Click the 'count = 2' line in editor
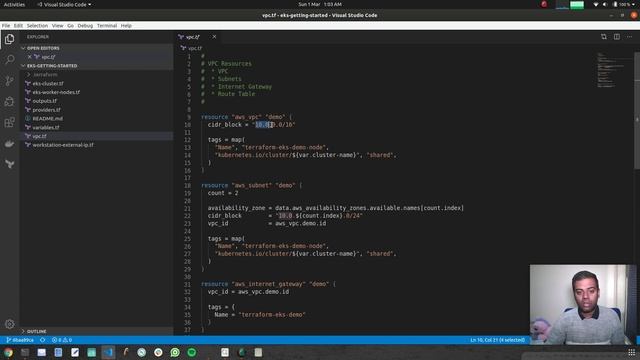Viewport: 640px width, 360px height. point(223,193)
